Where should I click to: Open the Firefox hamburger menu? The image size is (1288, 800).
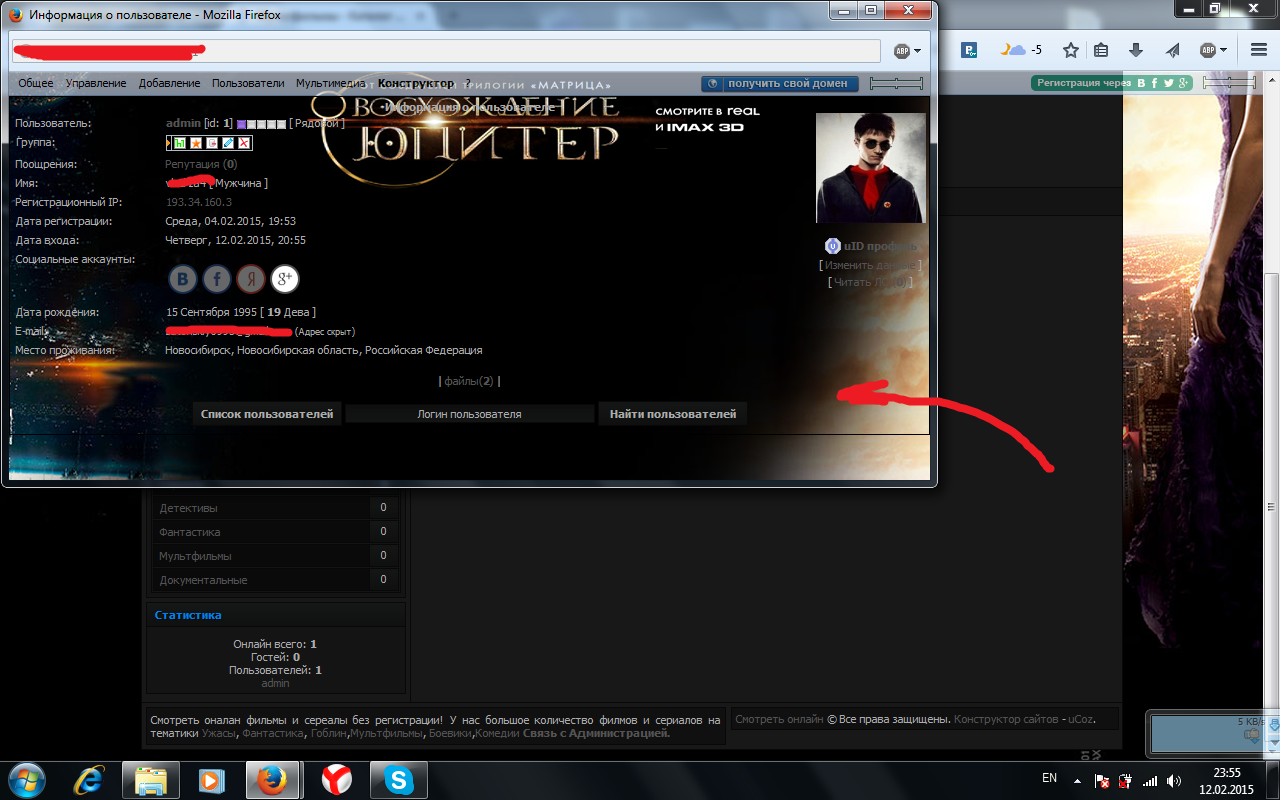click(1258, 50)
